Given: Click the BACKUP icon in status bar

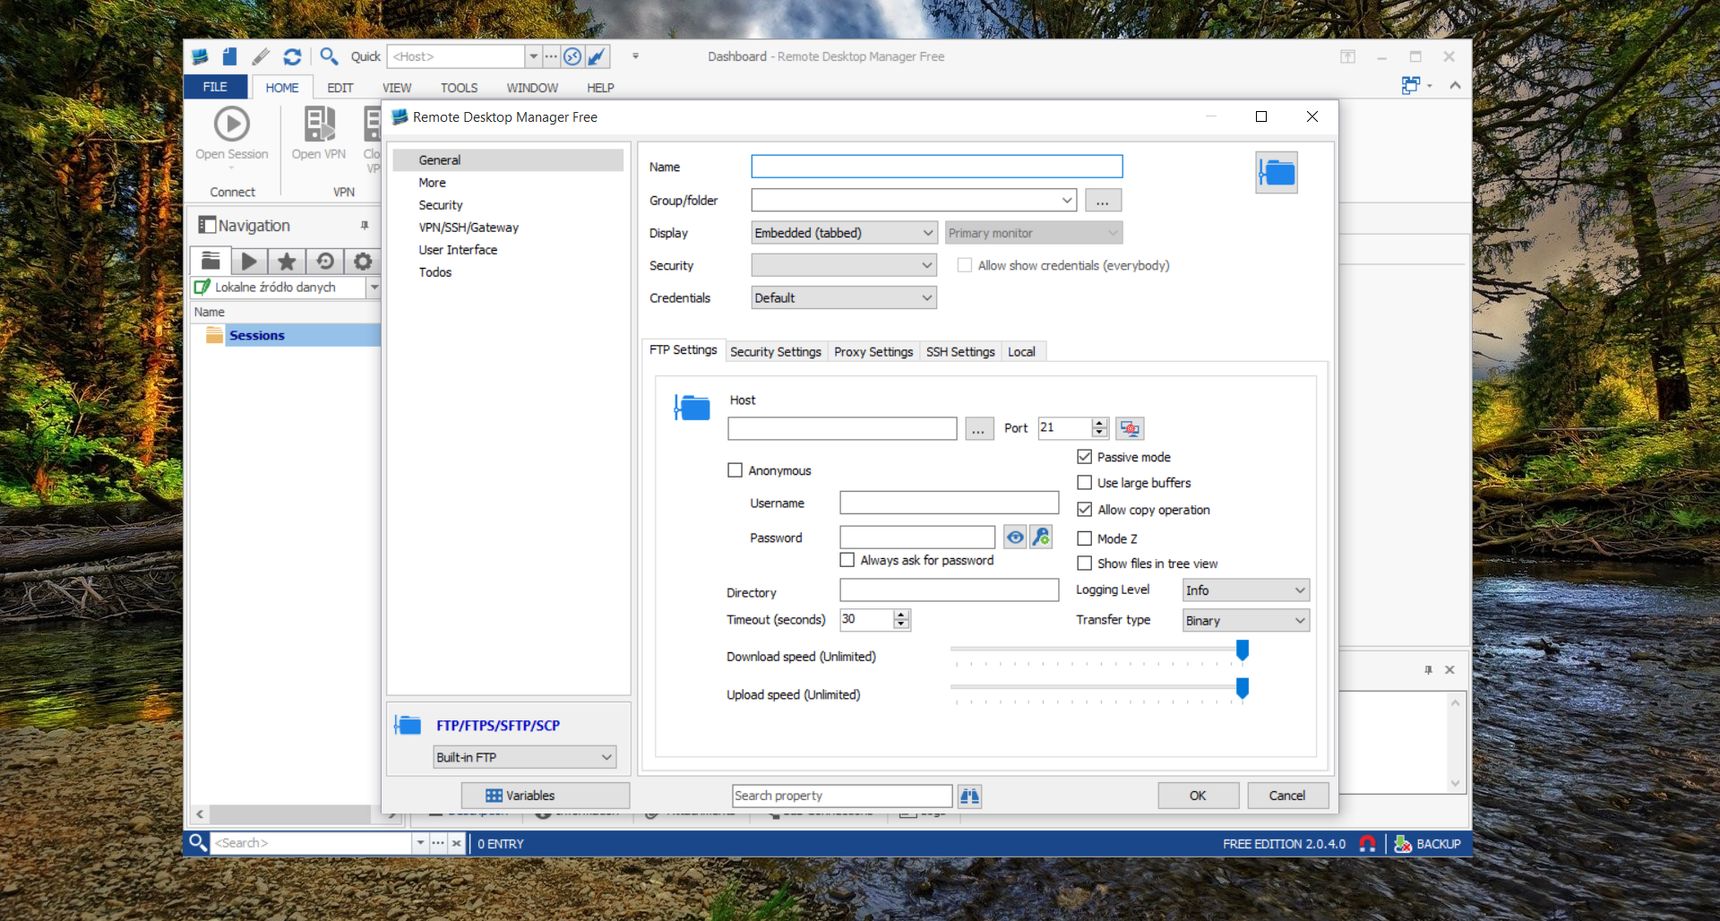Looking at the screenshot, I should pyautogui.click(x=1403, y=844).
